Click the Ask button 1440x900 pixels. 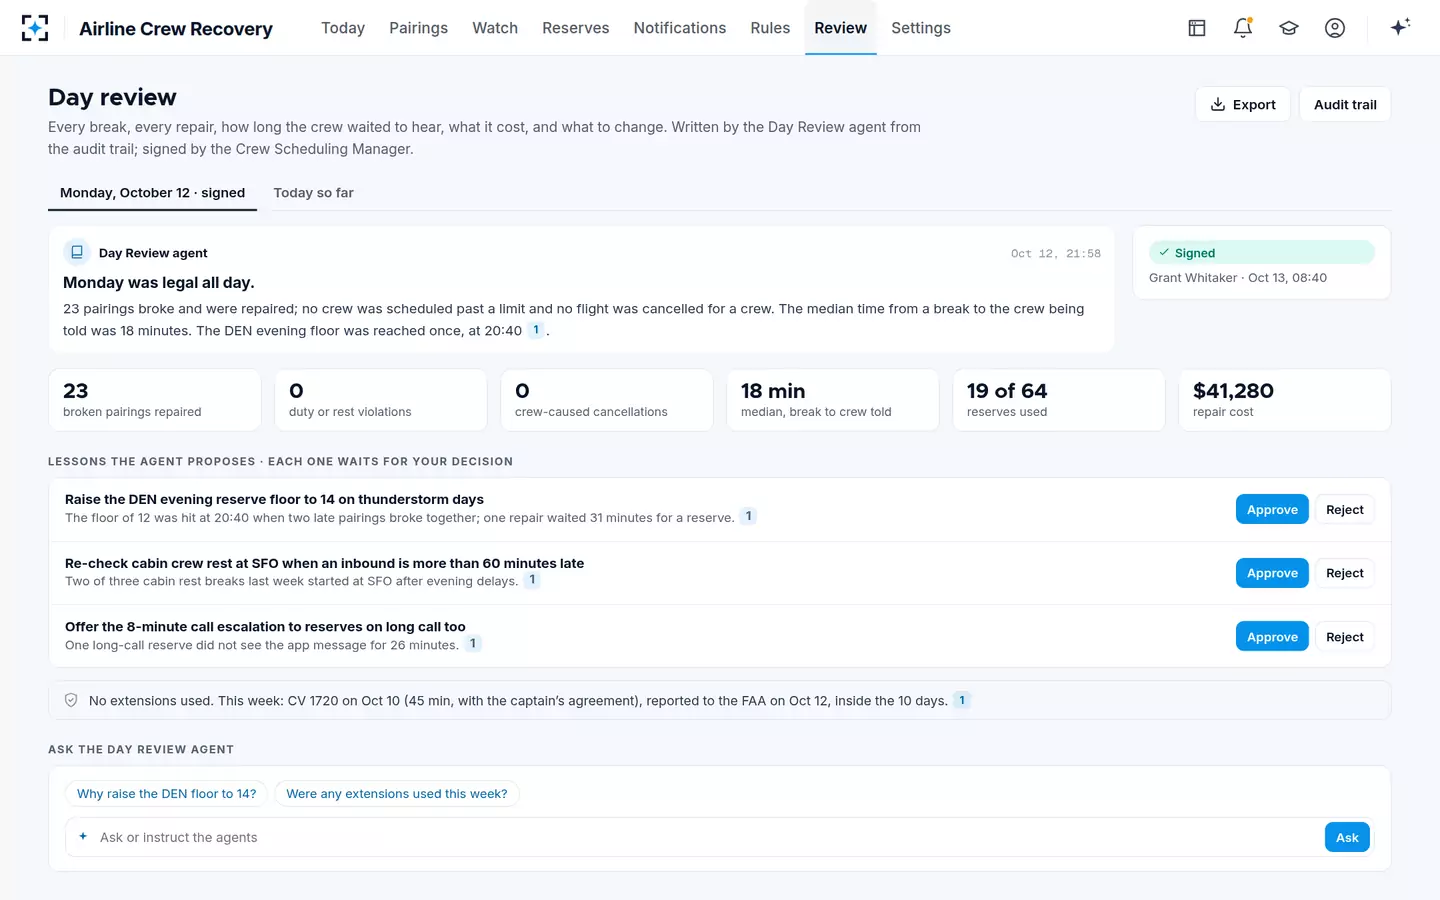click(1347, 838)
